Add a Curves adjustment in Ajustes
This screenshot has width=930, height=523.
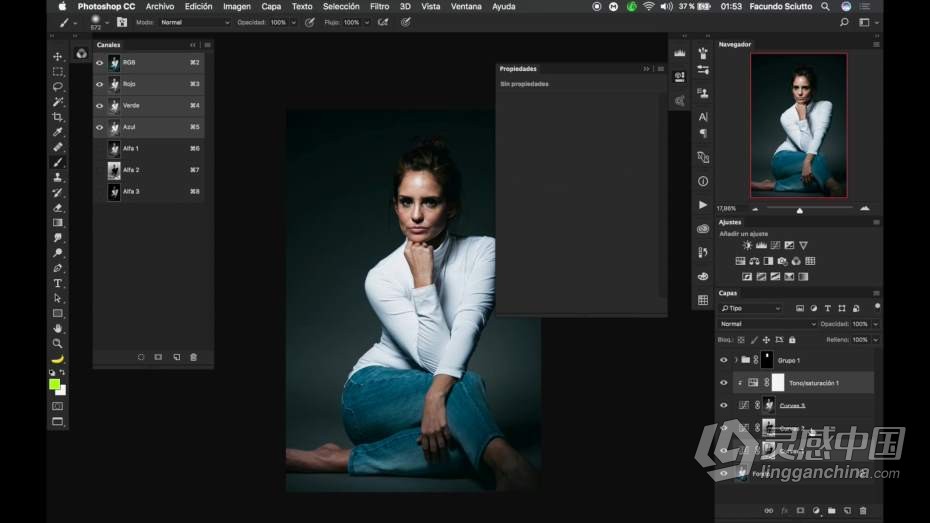775,245
